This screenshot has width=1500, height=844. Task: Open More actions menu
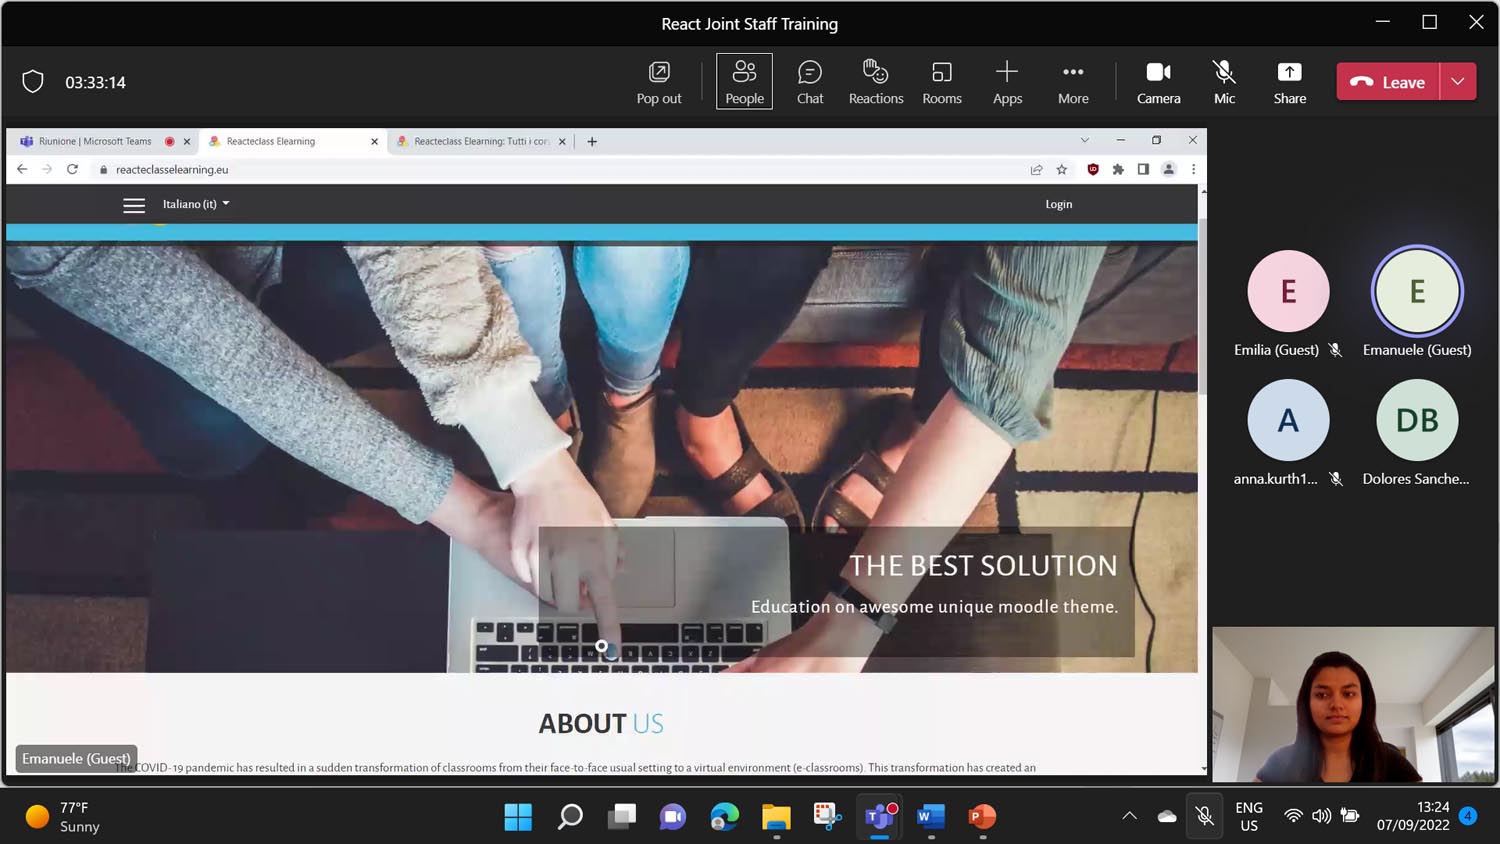1073,82
